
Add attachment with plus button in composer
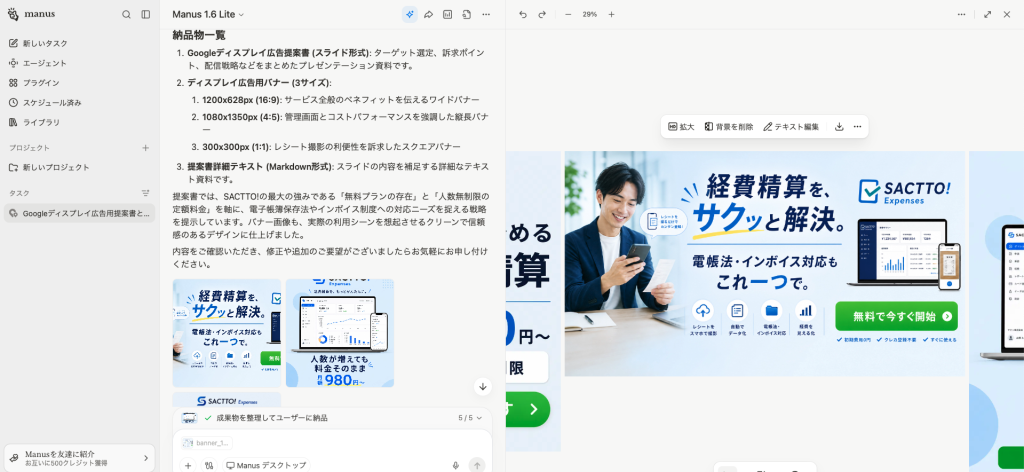pyautogui.click(x=188, y=465)
